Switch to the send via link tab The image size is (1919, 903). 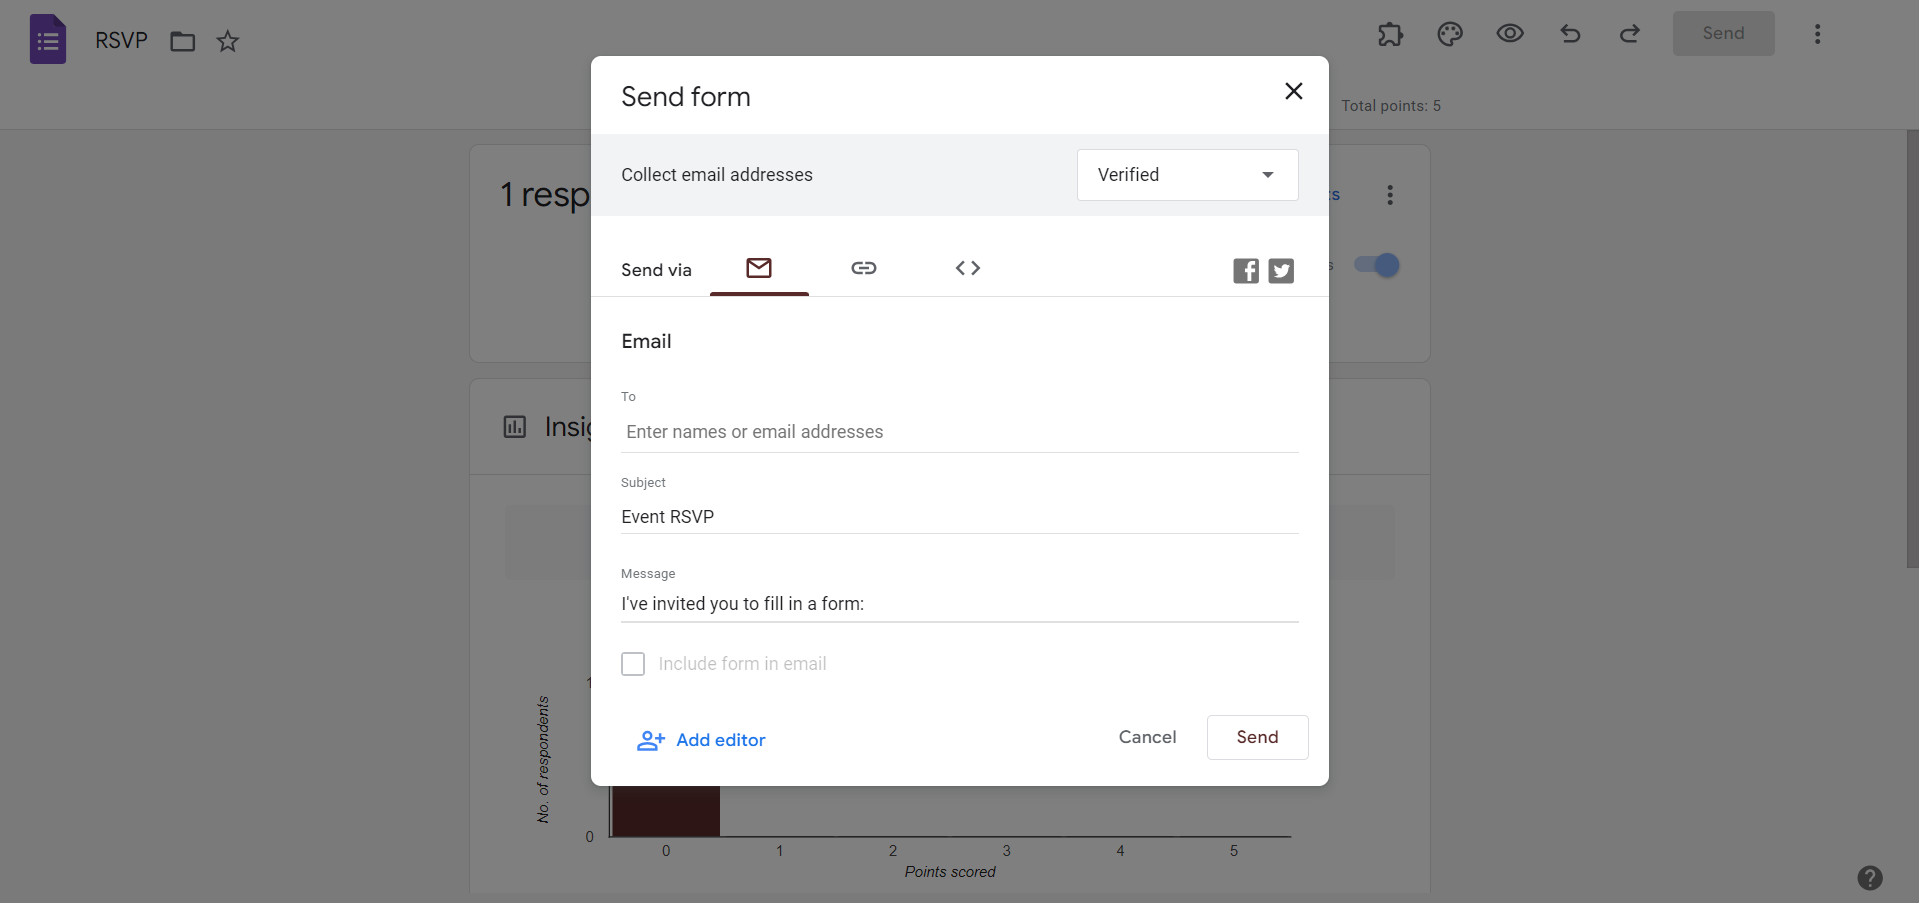tap(864, 268)
